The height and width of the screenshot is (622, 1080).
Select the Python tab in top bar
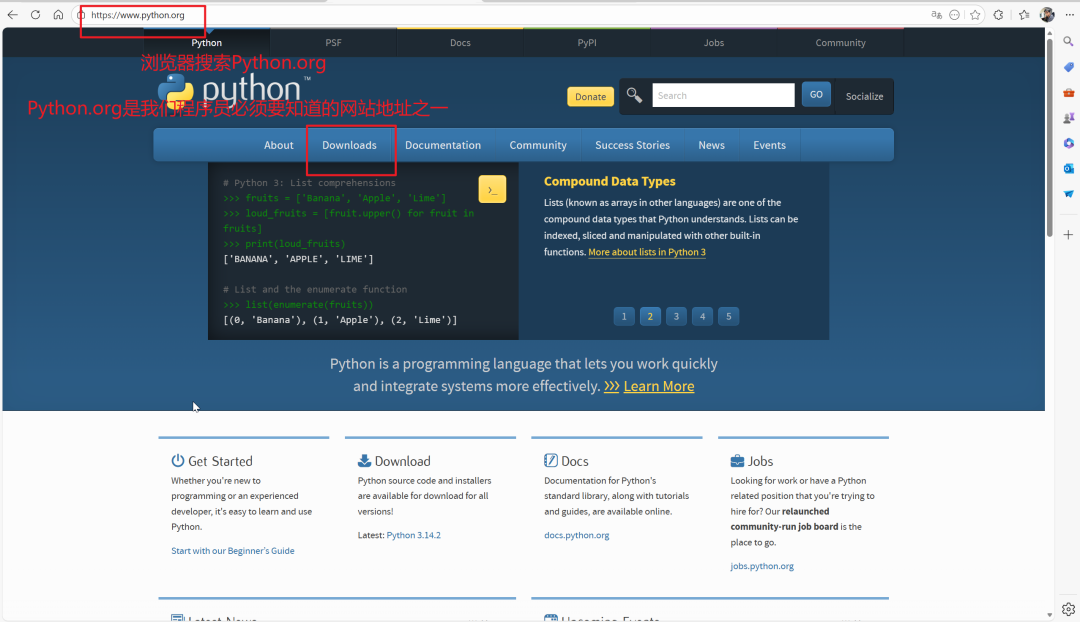pyautogui.click(x=207, y=43)
